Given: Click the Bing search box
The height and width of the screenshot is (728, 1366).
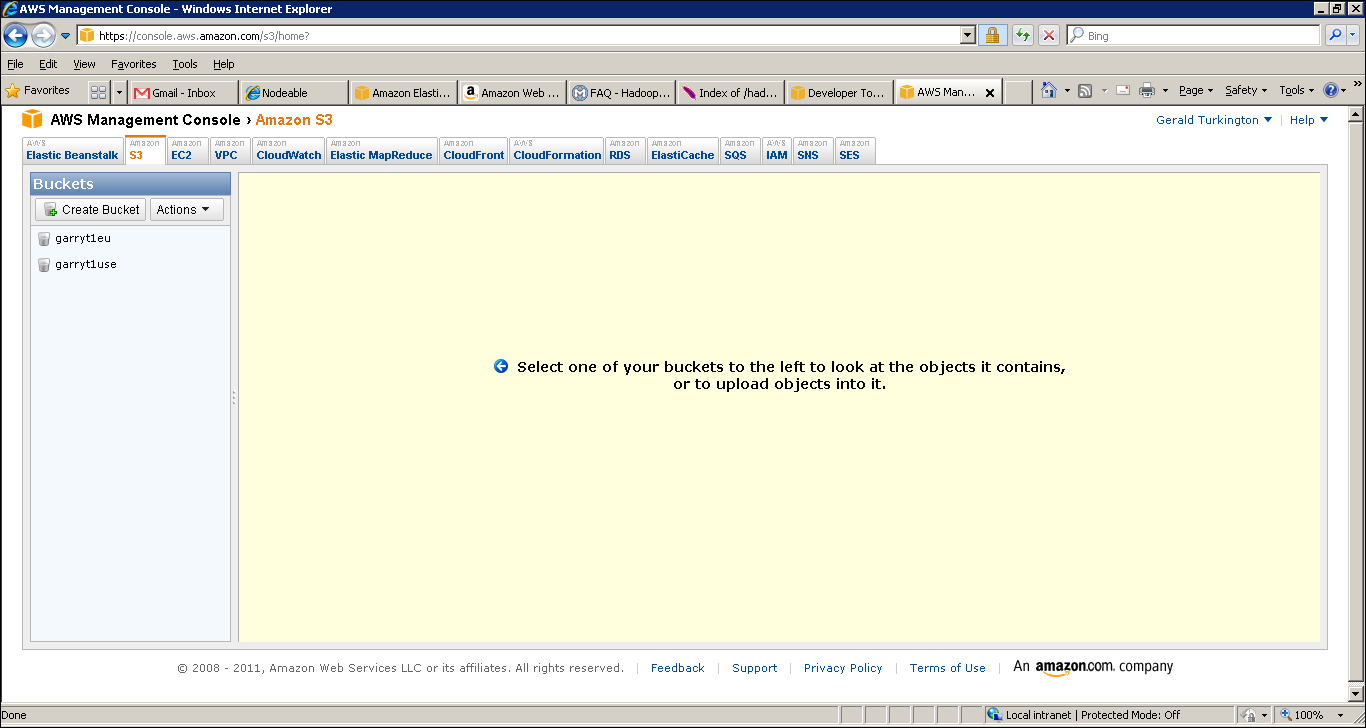Looking at the screenshot, I should [1194, 35].
